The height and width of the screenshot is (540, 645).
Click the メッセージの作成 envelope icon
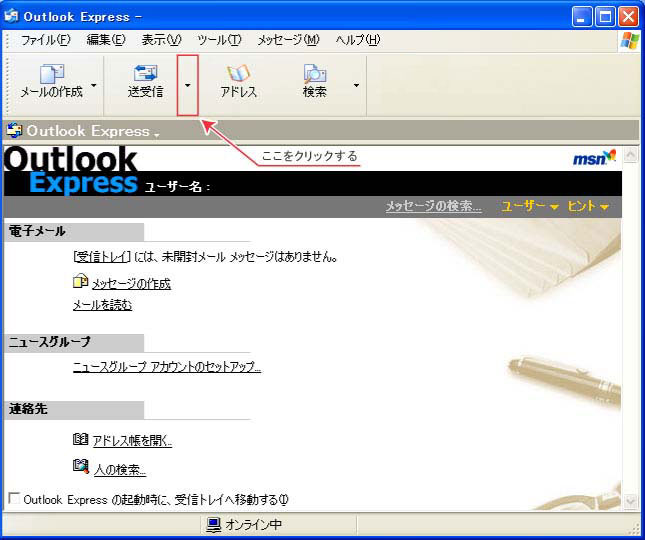pyautogui.click(x=81, y=282)
